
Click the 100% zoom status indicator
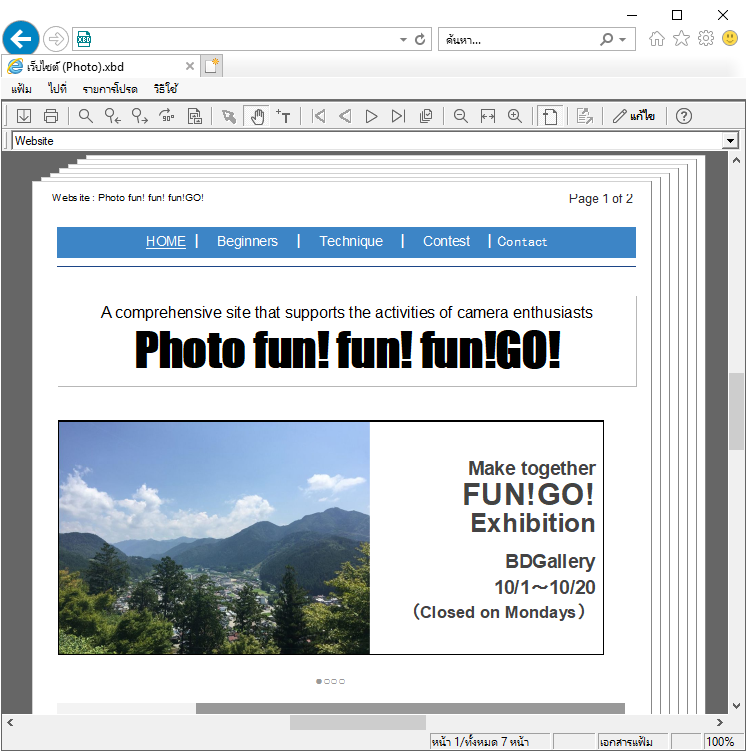(x=720, y=741)
